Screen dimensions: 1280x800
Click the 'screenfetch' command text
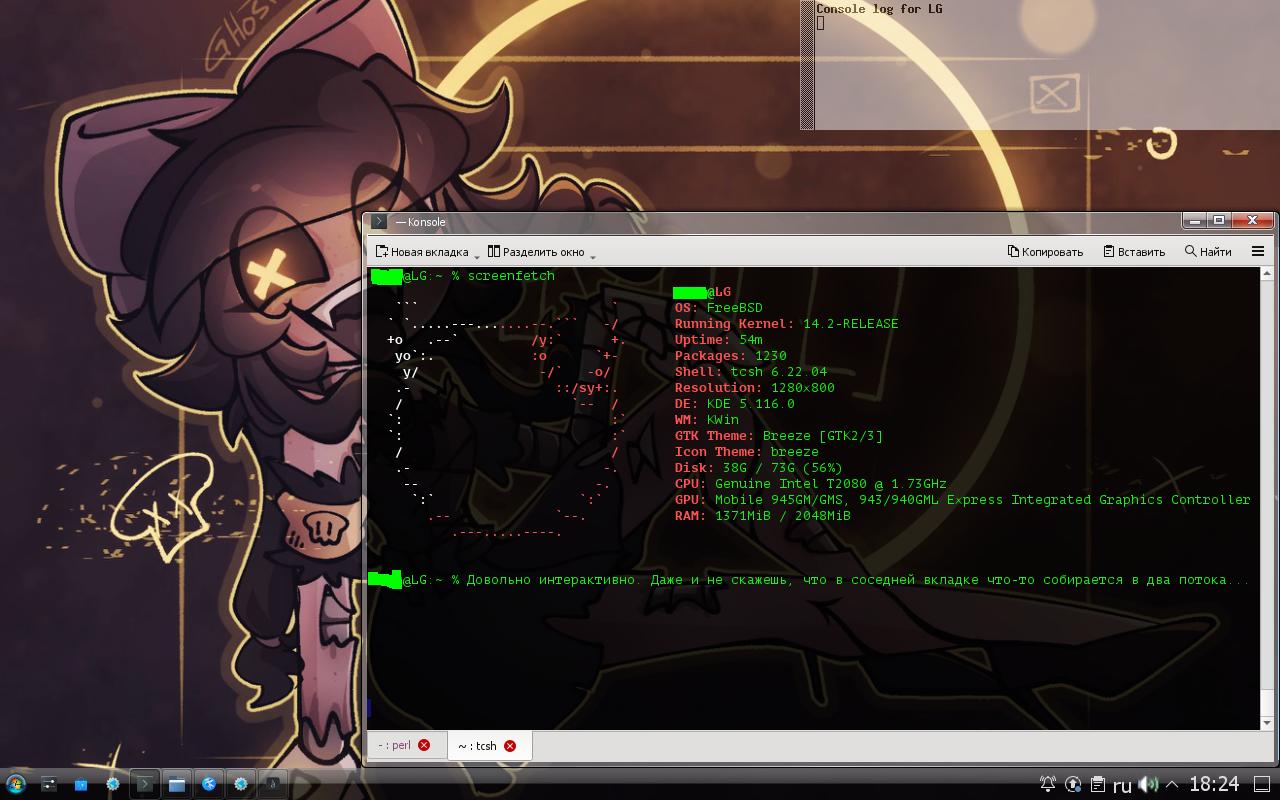click(x=510, y=276)
